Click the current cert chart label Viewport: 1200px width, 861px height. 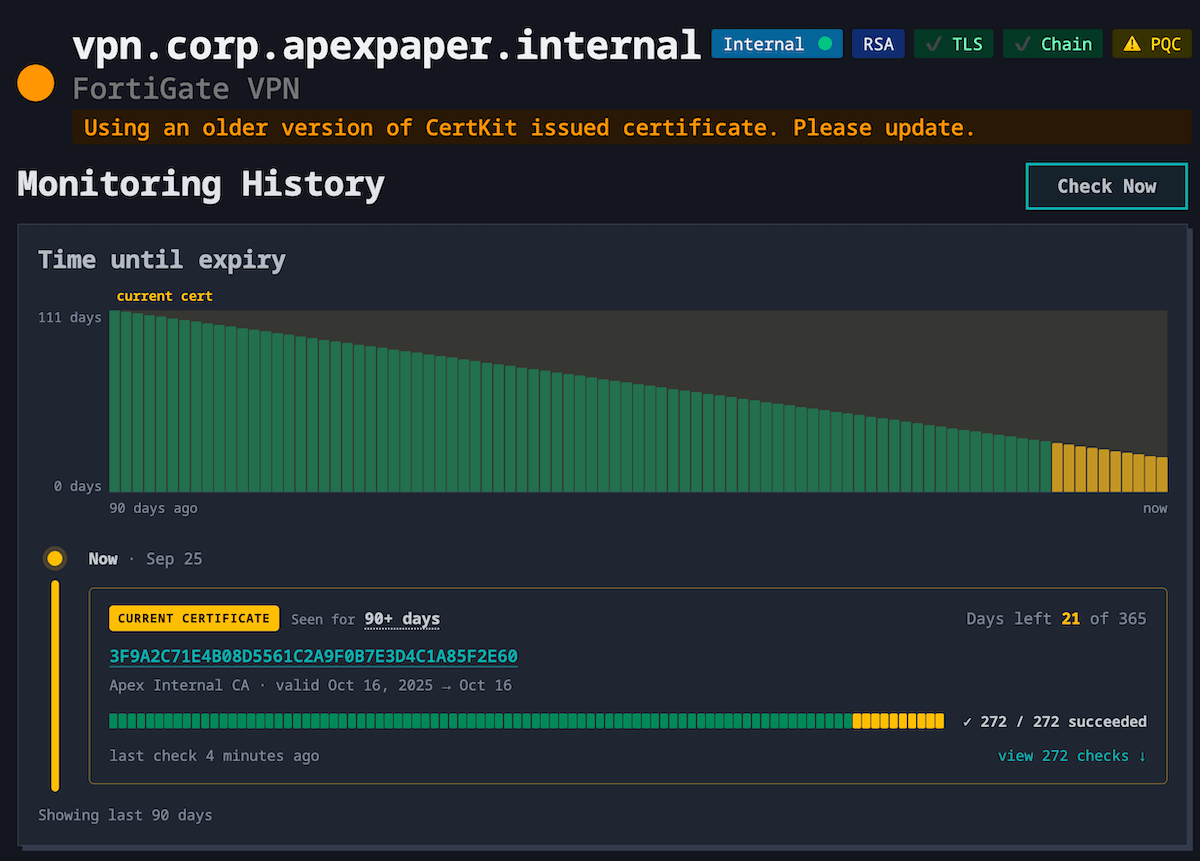click(165, 296)
